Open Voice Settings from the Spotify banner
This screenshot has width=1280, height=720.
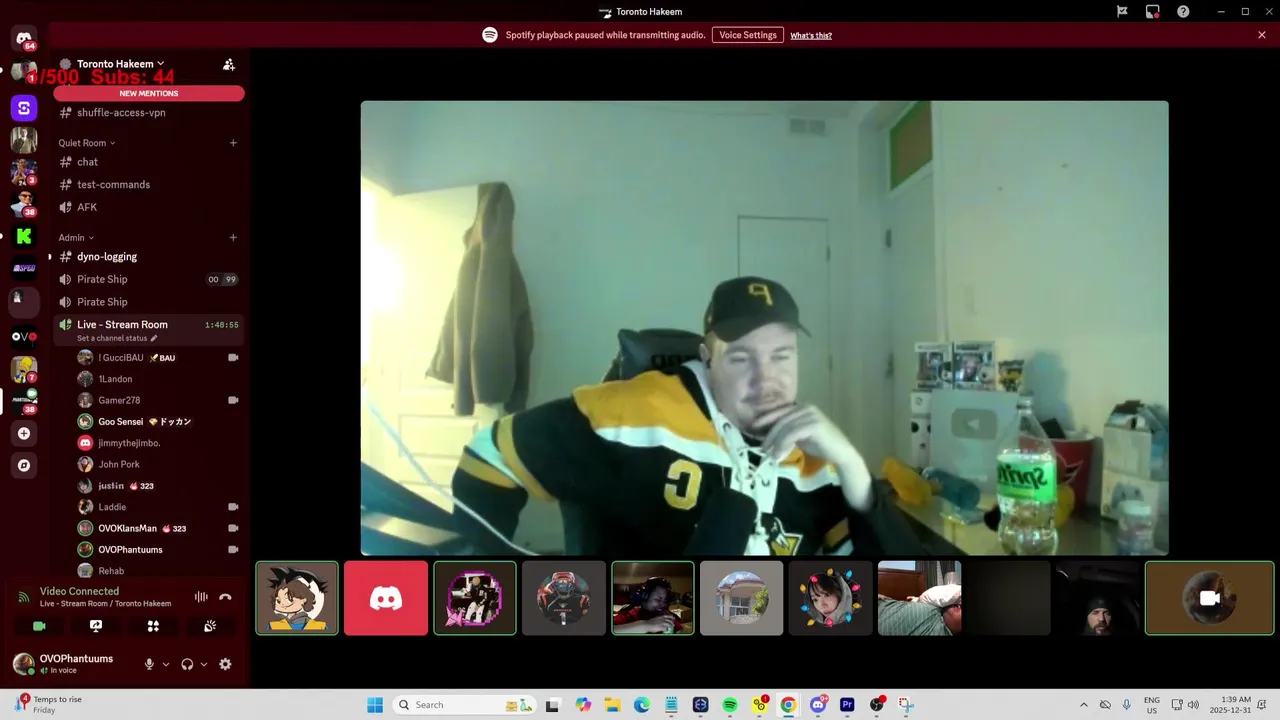coord(748,35)
